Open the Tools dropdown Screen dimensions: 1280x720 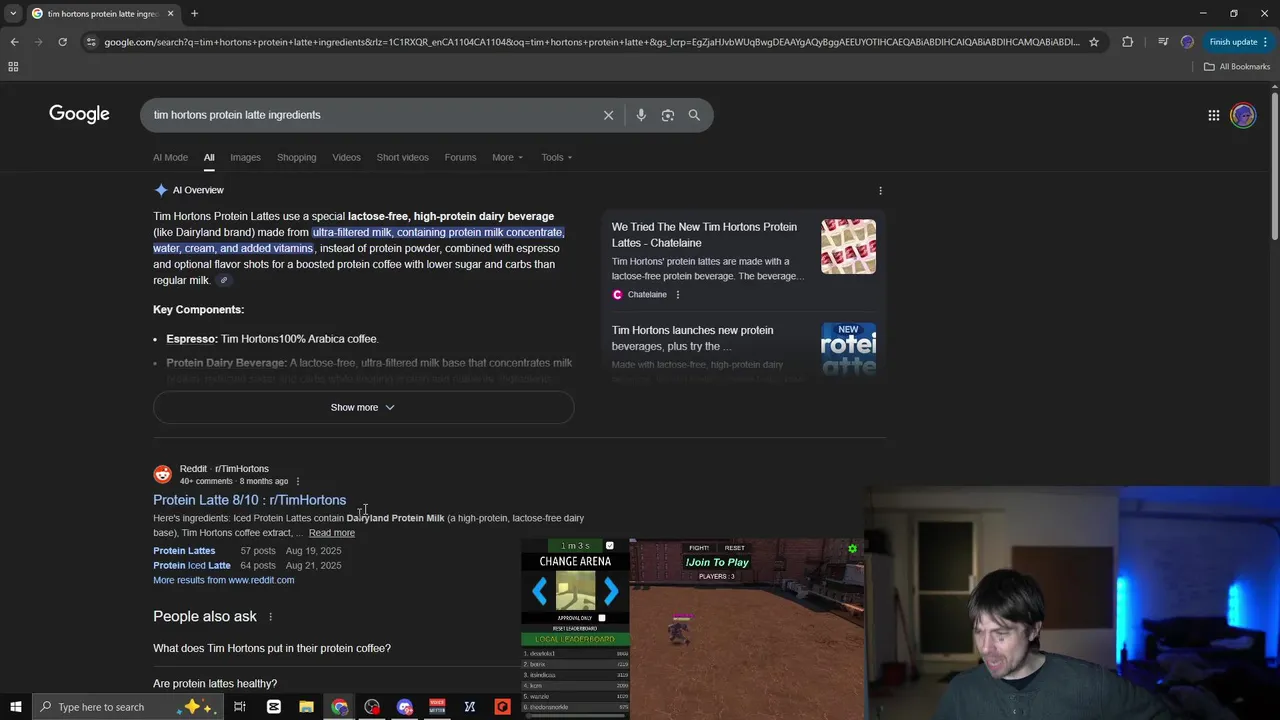pos(557,157)
